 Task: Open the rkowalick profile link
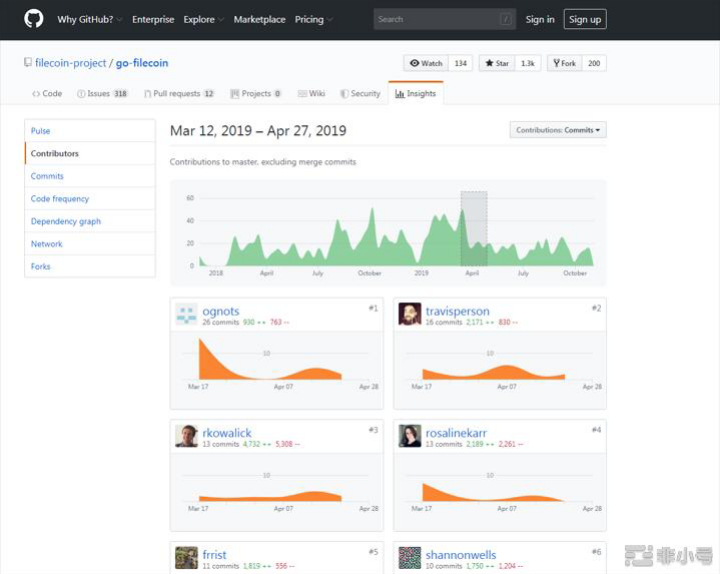pyautogui.click(x=227, y=433)
